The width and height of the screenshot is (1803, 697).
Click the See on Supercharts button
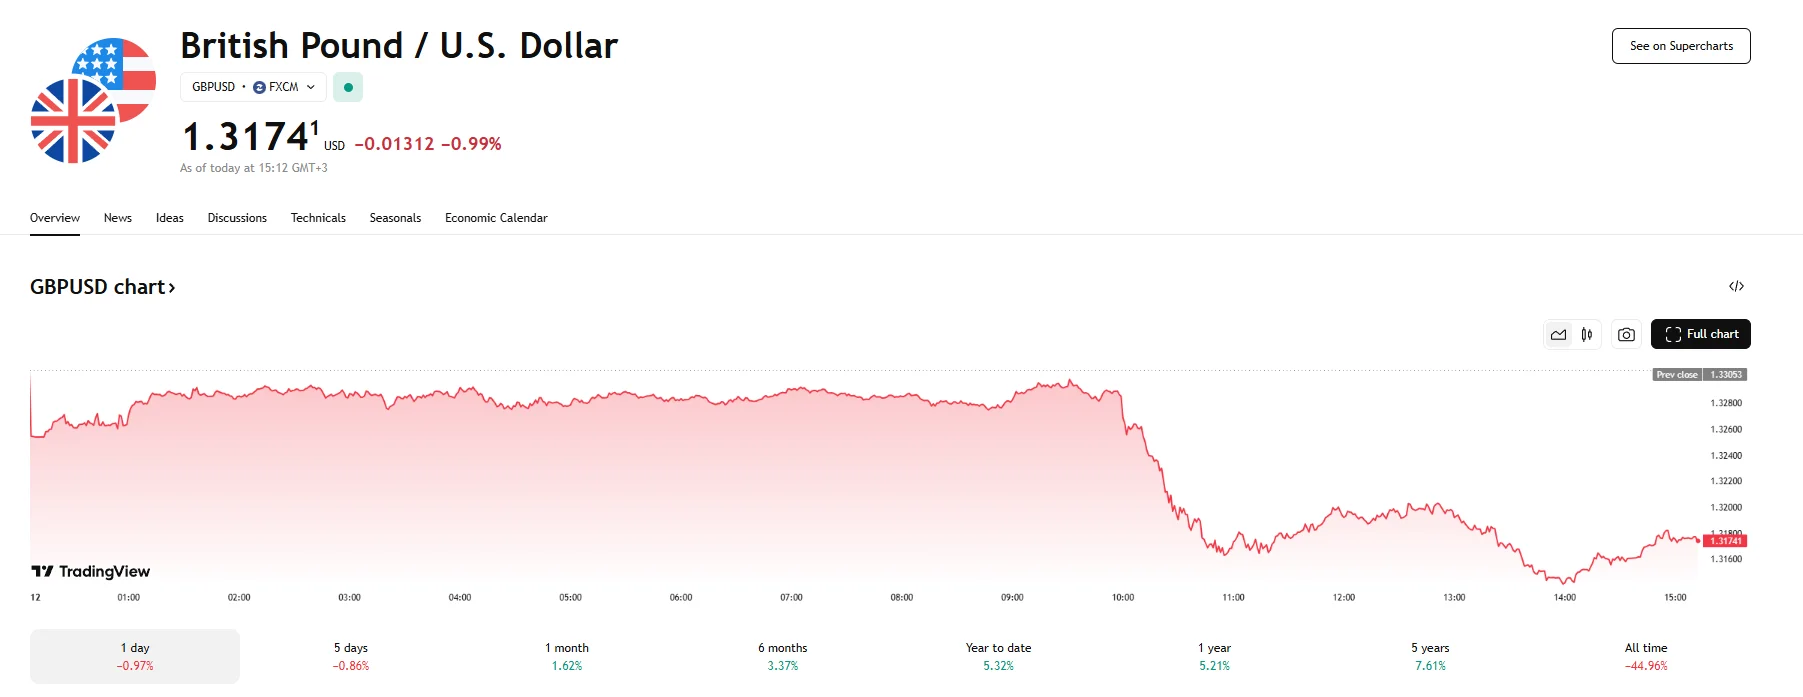[1681, 46]
